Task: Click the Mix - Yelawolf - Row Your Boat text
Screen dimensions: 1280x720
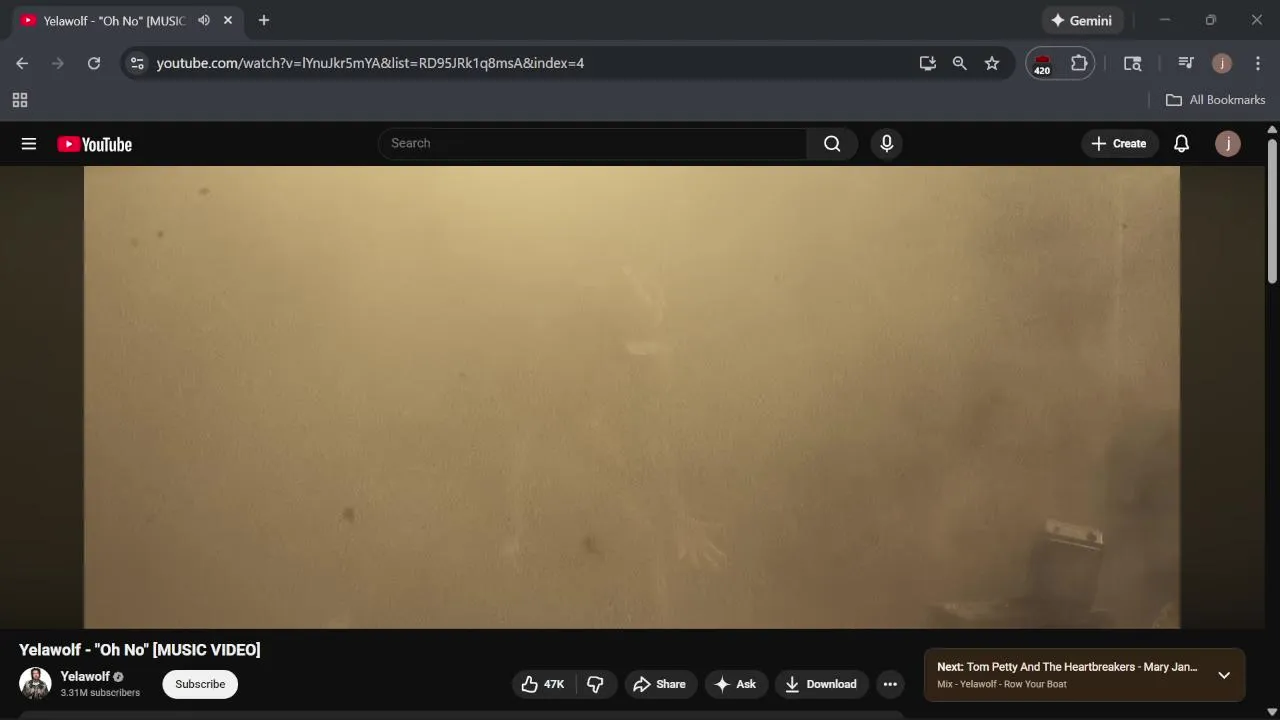Action: [1002, 684]
